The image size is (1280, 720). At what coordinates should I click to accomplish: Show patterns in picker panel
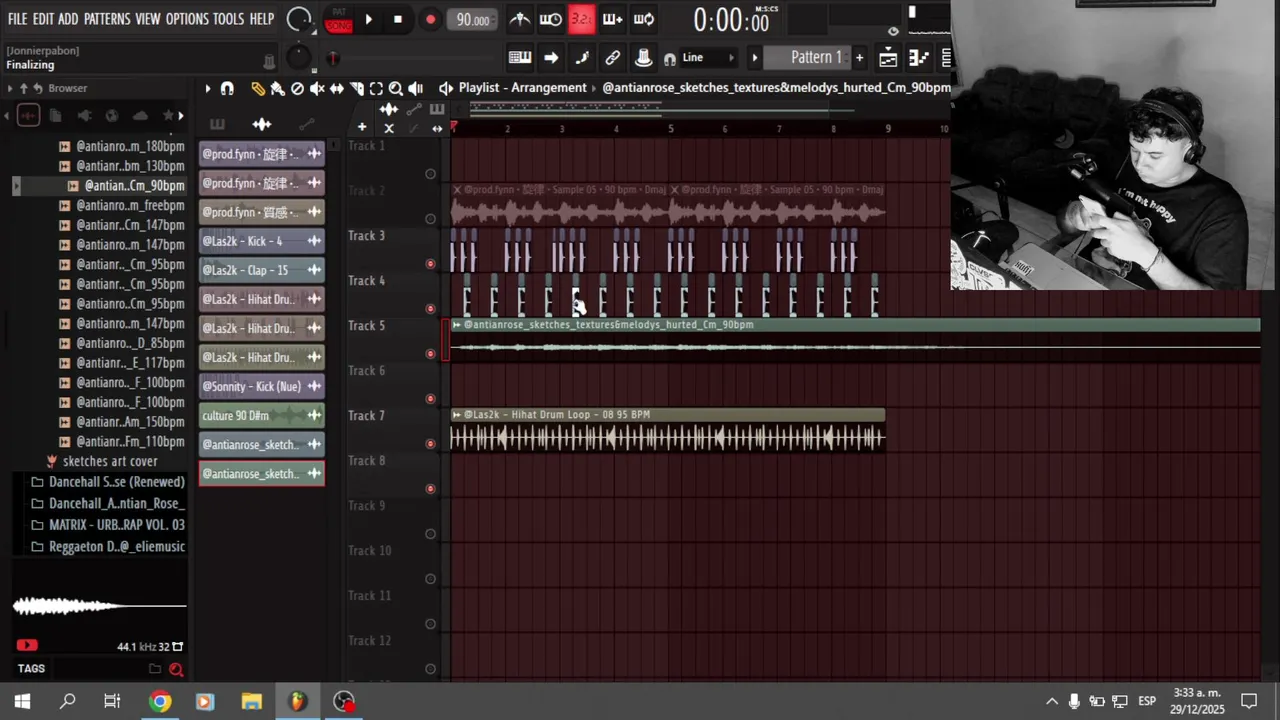pos(217,124)
